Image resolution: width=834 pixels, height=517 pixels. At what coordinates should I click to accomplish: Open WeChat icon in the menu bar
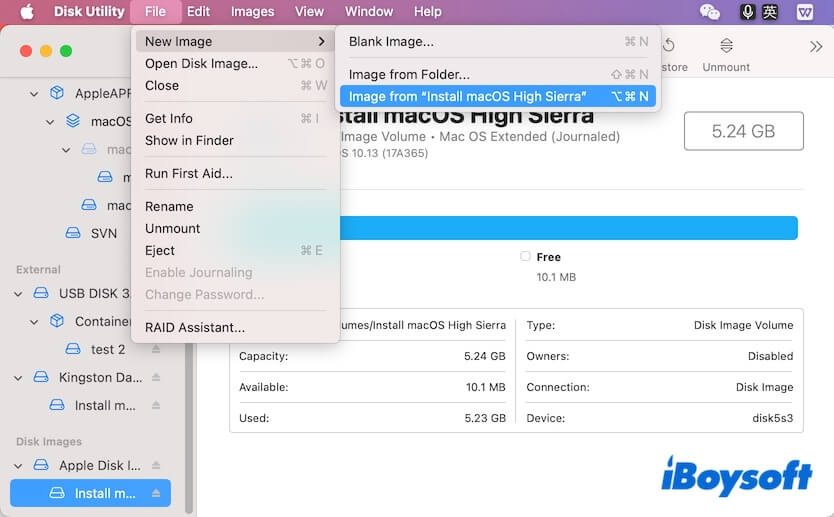[710, 12]
